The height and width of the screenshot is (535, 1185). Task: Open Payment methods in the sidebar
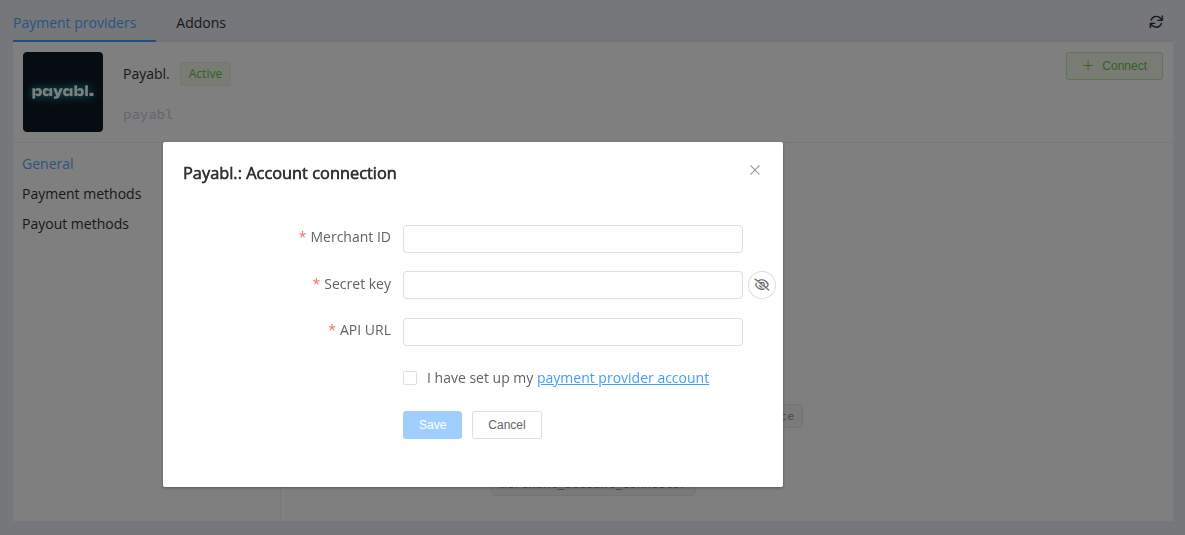[82, 194]
